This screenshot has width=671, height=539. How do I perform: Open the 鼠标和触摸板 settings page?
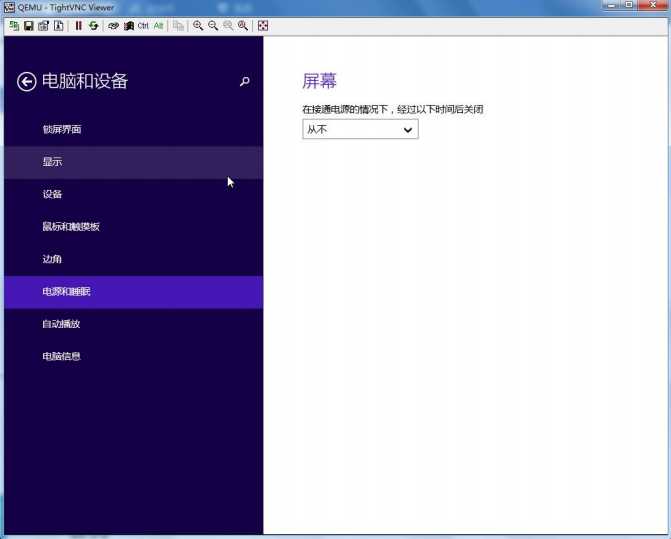[134, 227]
